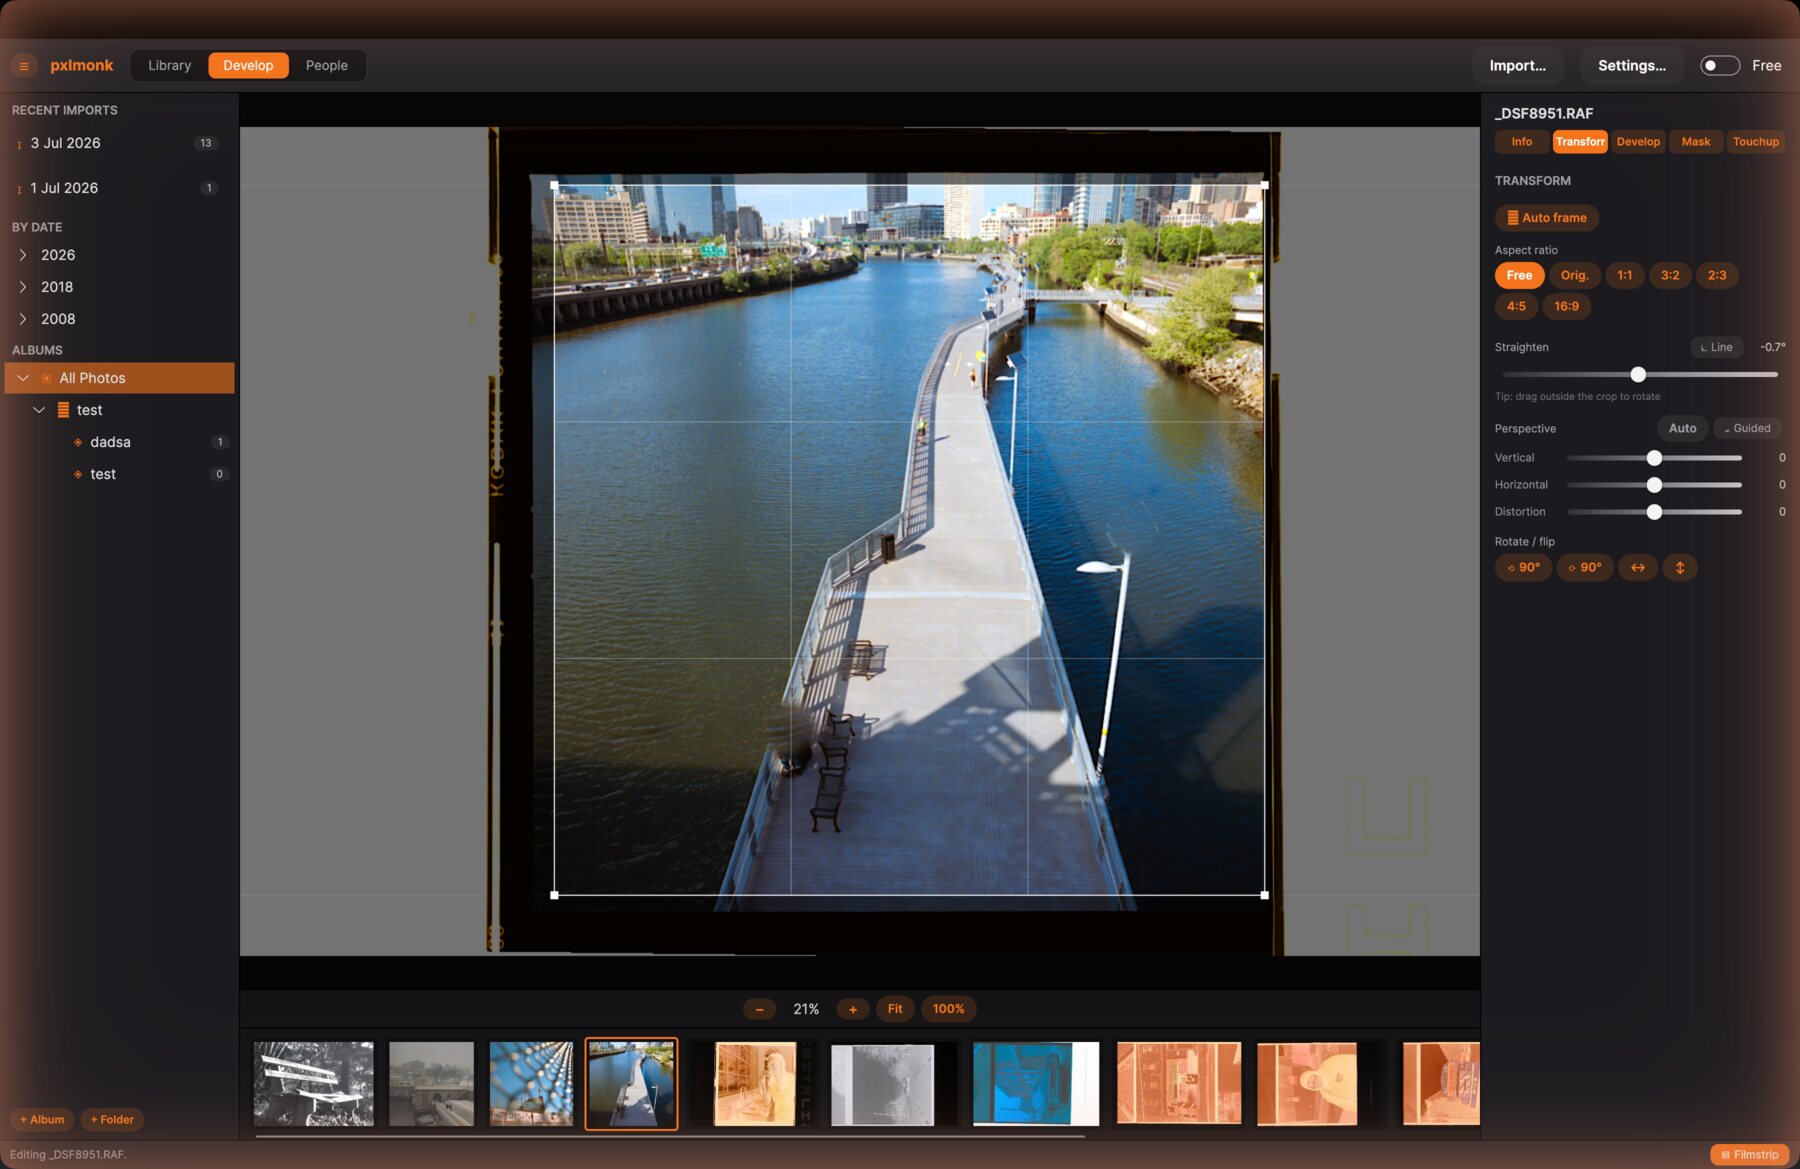Screen dimensions: 1800x1169
Task: Open the Touchup panel tab
Action: (x=1755, y=142)
